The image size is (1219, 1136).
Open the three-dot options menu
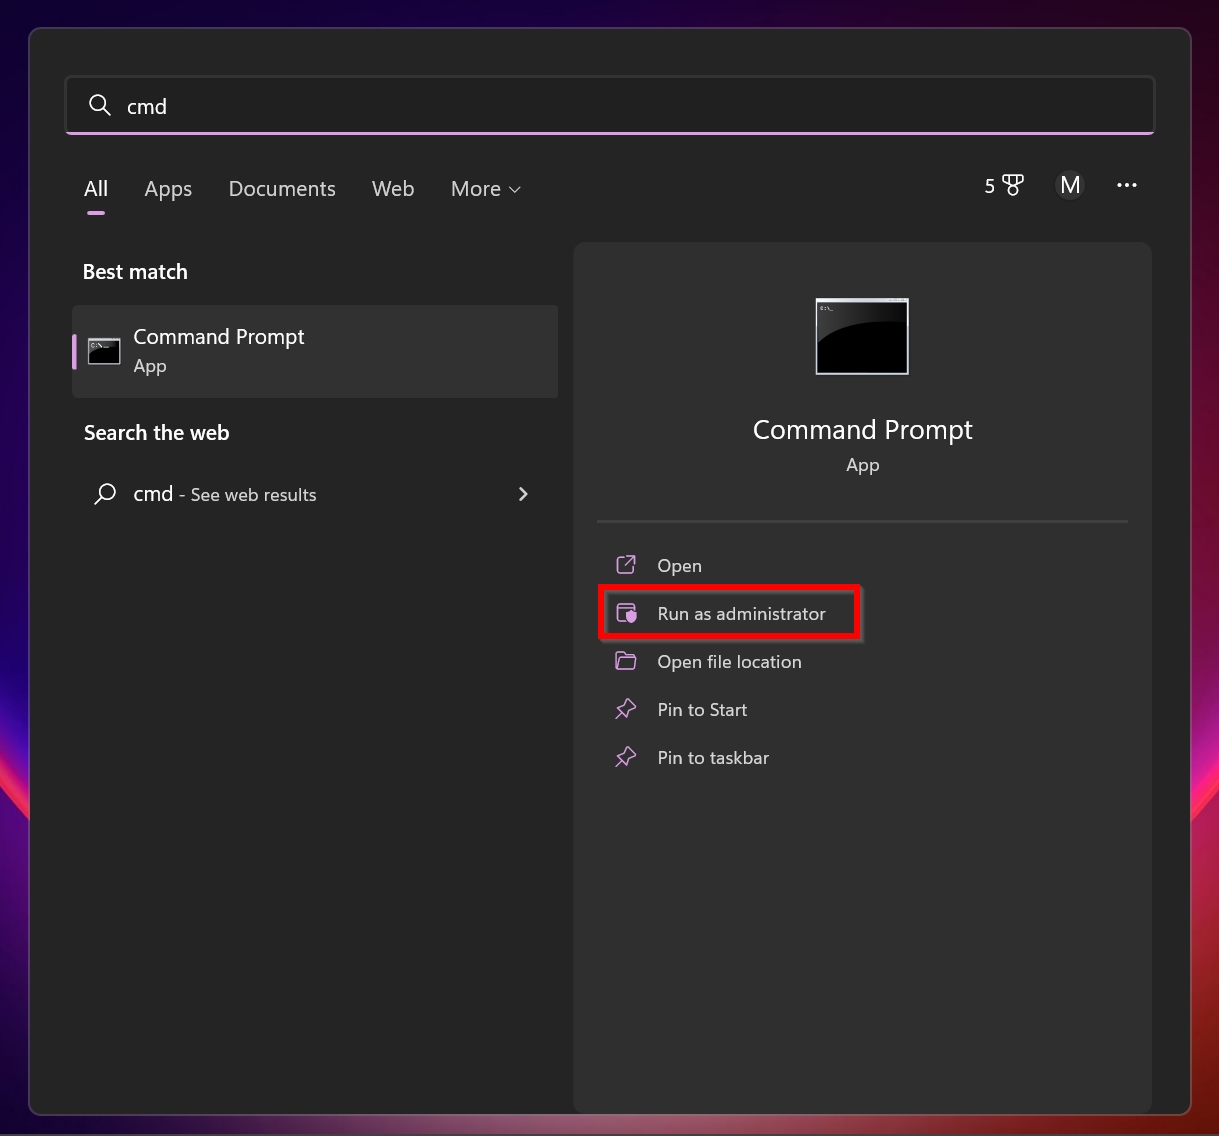pyautogui.click(x=1127, y=185)
